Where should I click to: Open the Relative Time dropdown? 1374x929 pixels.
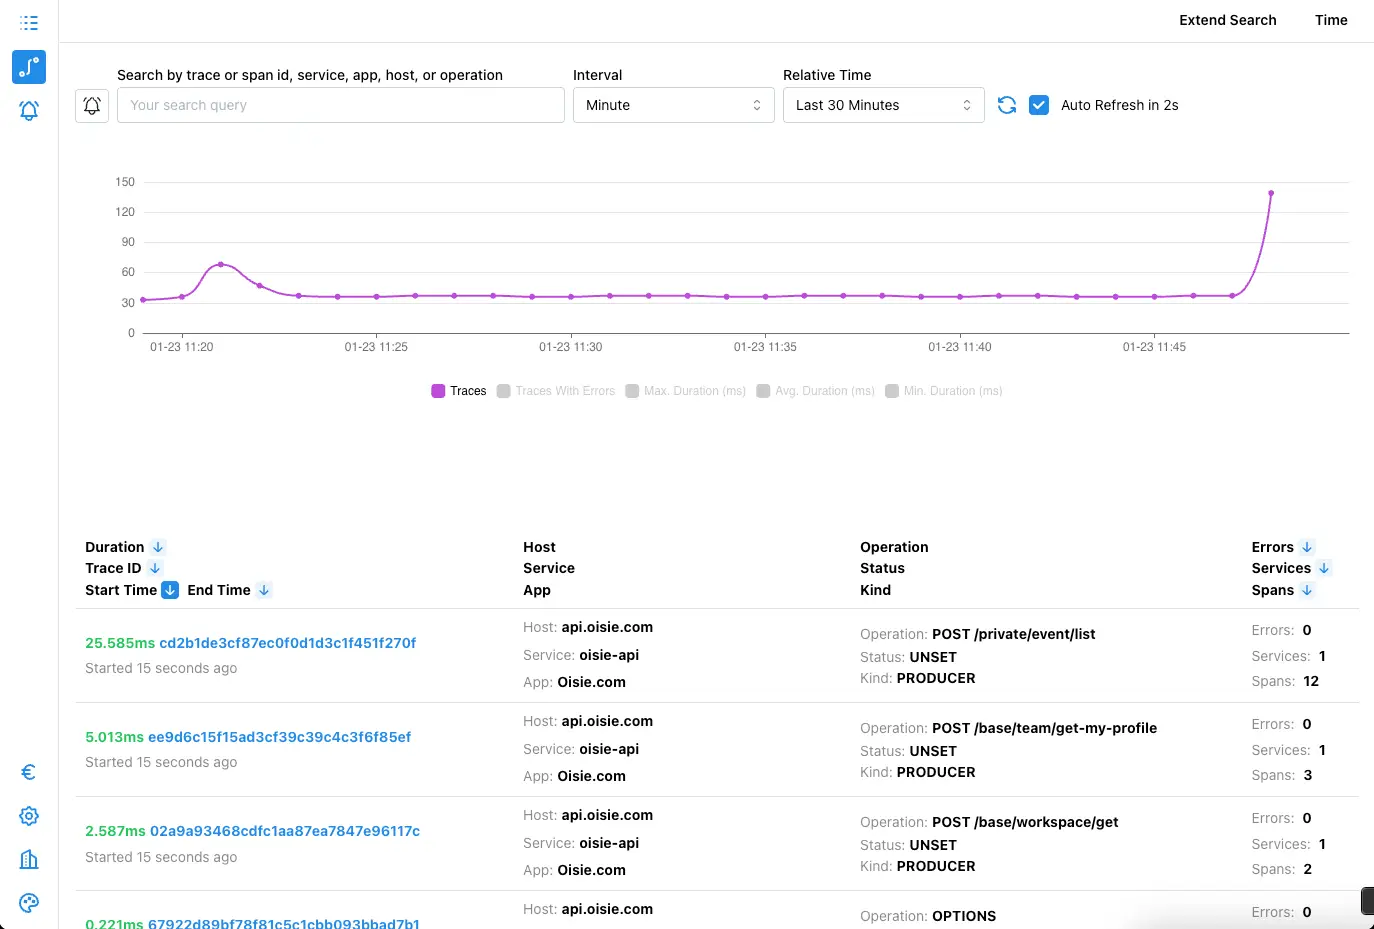[883, 104]
